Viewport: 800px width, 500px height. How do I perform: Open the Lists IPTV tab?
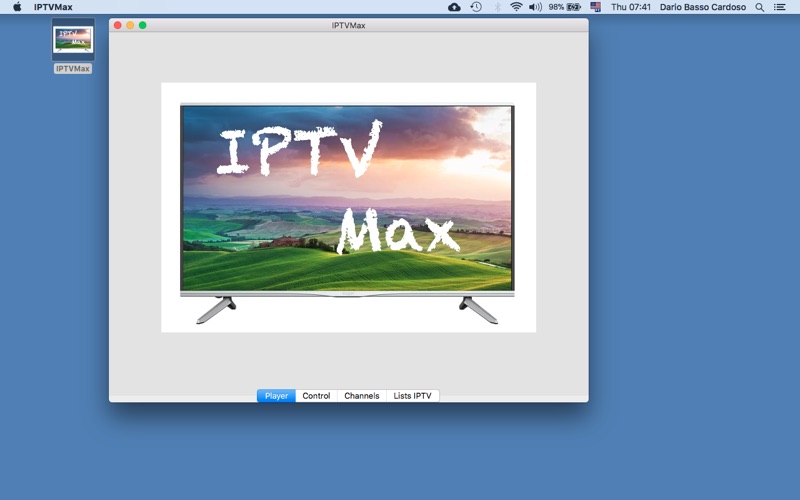[412, 396]
